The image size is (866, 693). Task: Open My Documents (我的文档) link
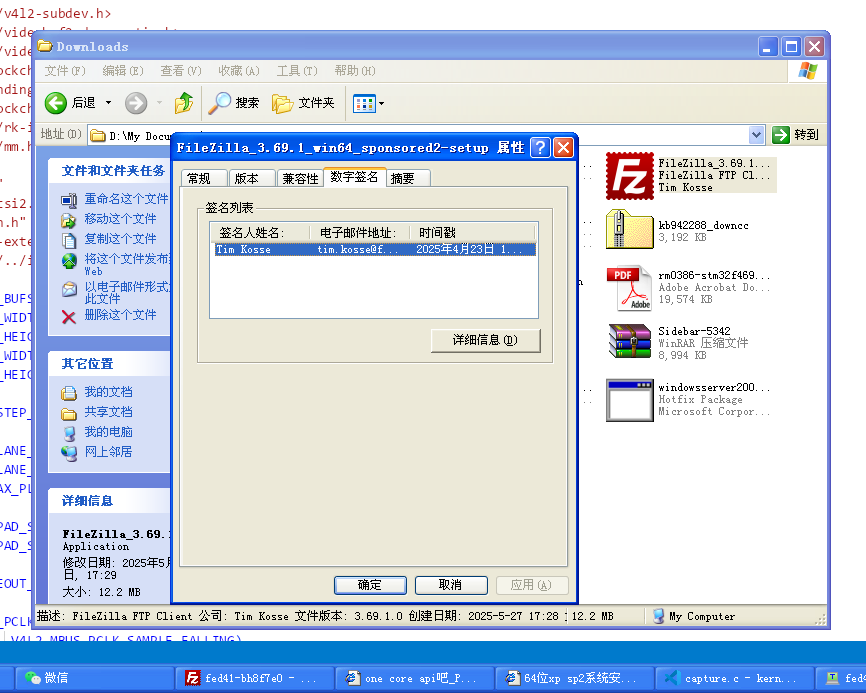point(108,392)
